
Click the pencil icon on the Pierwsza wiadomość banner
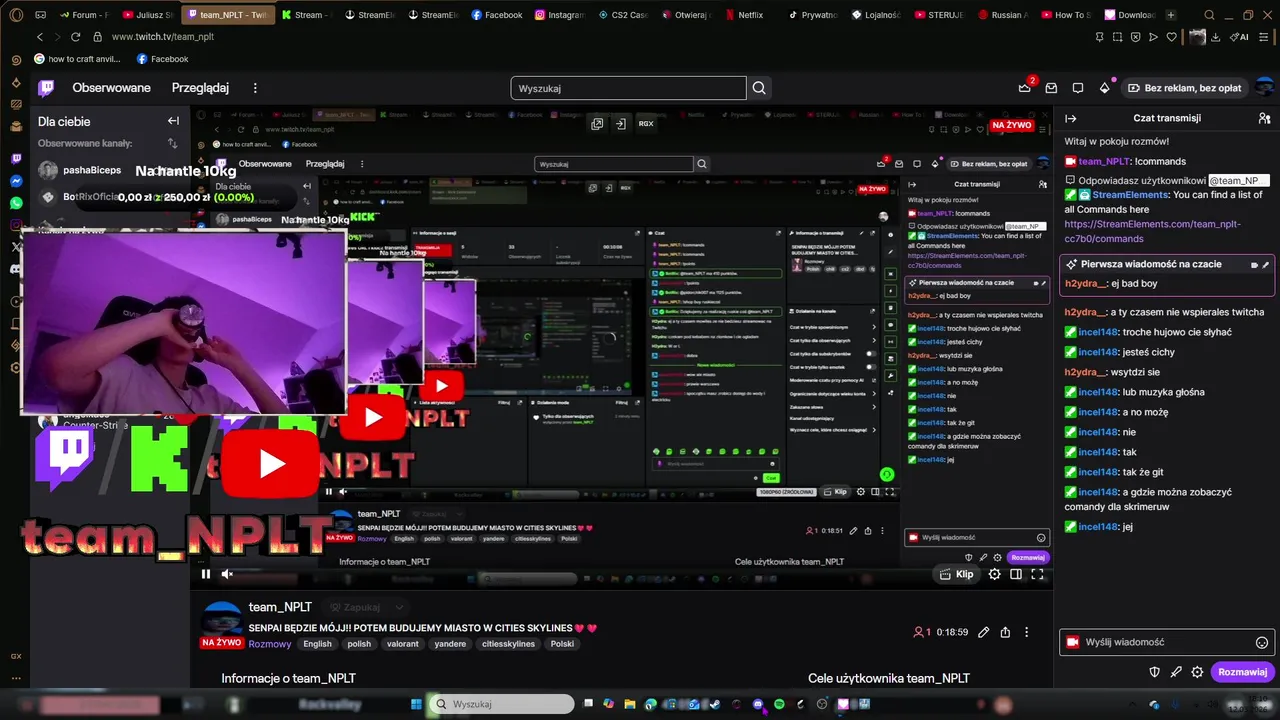tap(1265, 264)
